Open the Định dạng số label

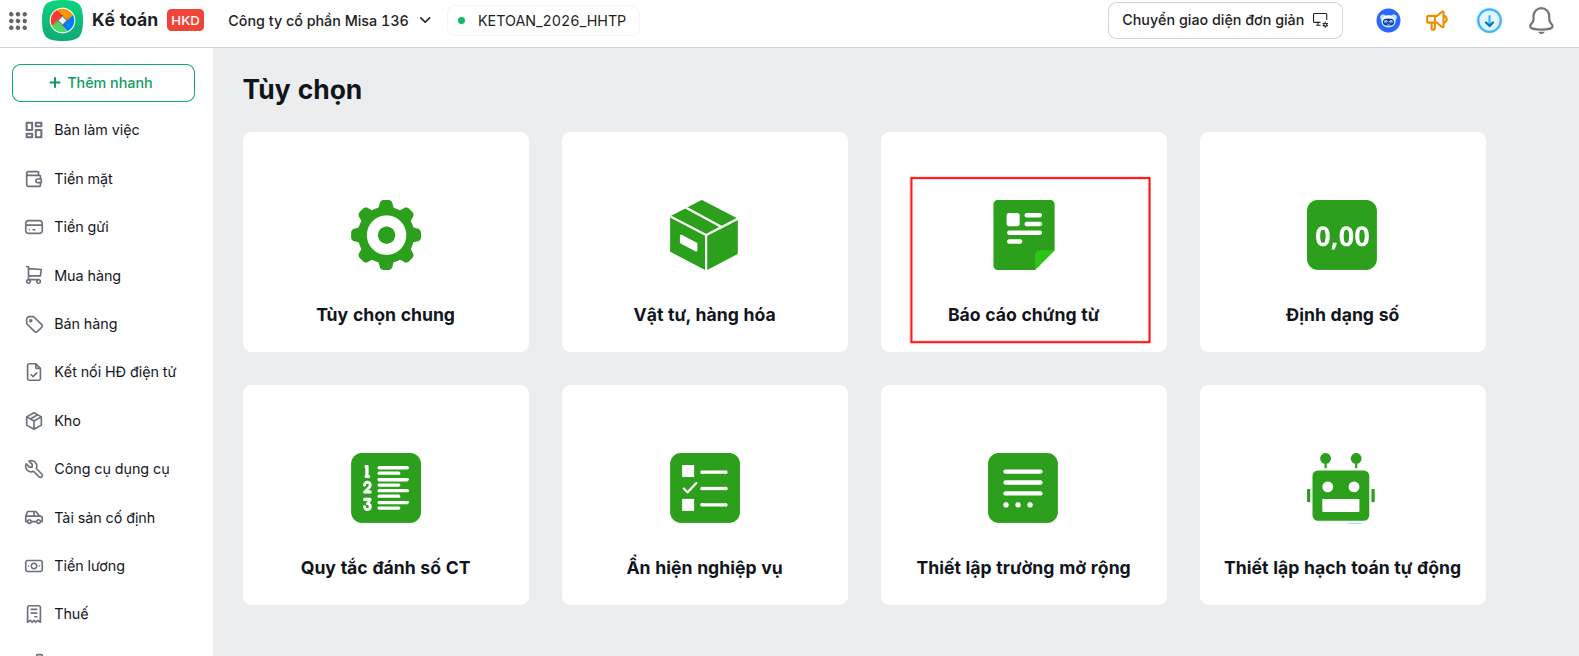[x=1342, y=315]
